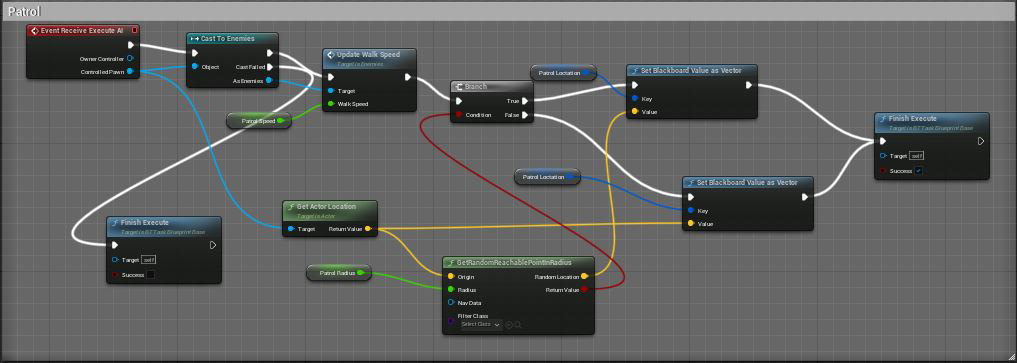Viewport: 1017px width, 363px height.
Task: Click exec output of lower Set Blackboard Value node
Action: 805,197
